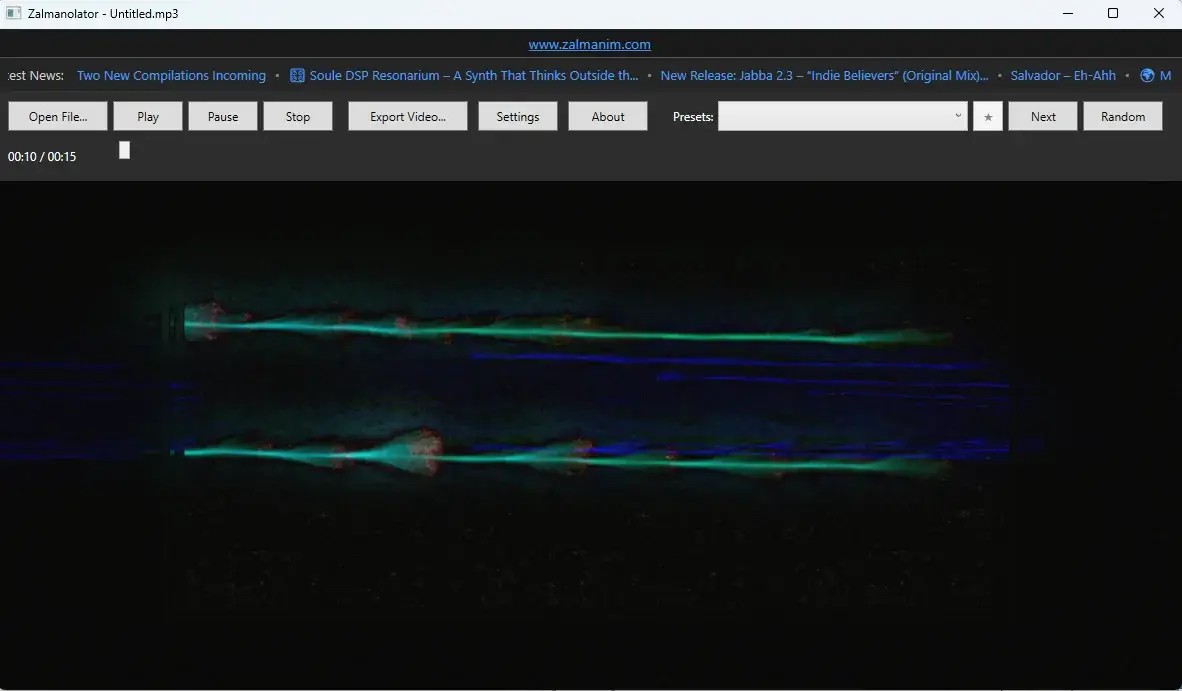Click the globe icon in the news ticker
The image size is (1182, 691).
point(1147,76)
